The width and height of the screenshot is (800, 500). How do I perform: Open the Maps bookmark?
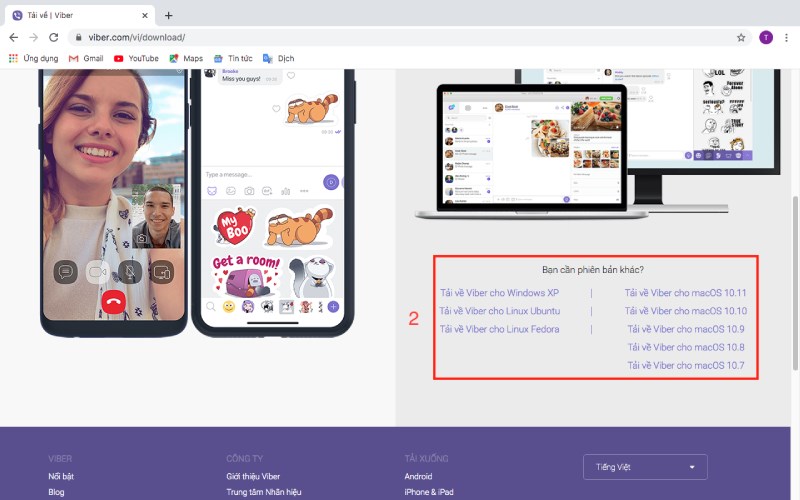(186, 58)
